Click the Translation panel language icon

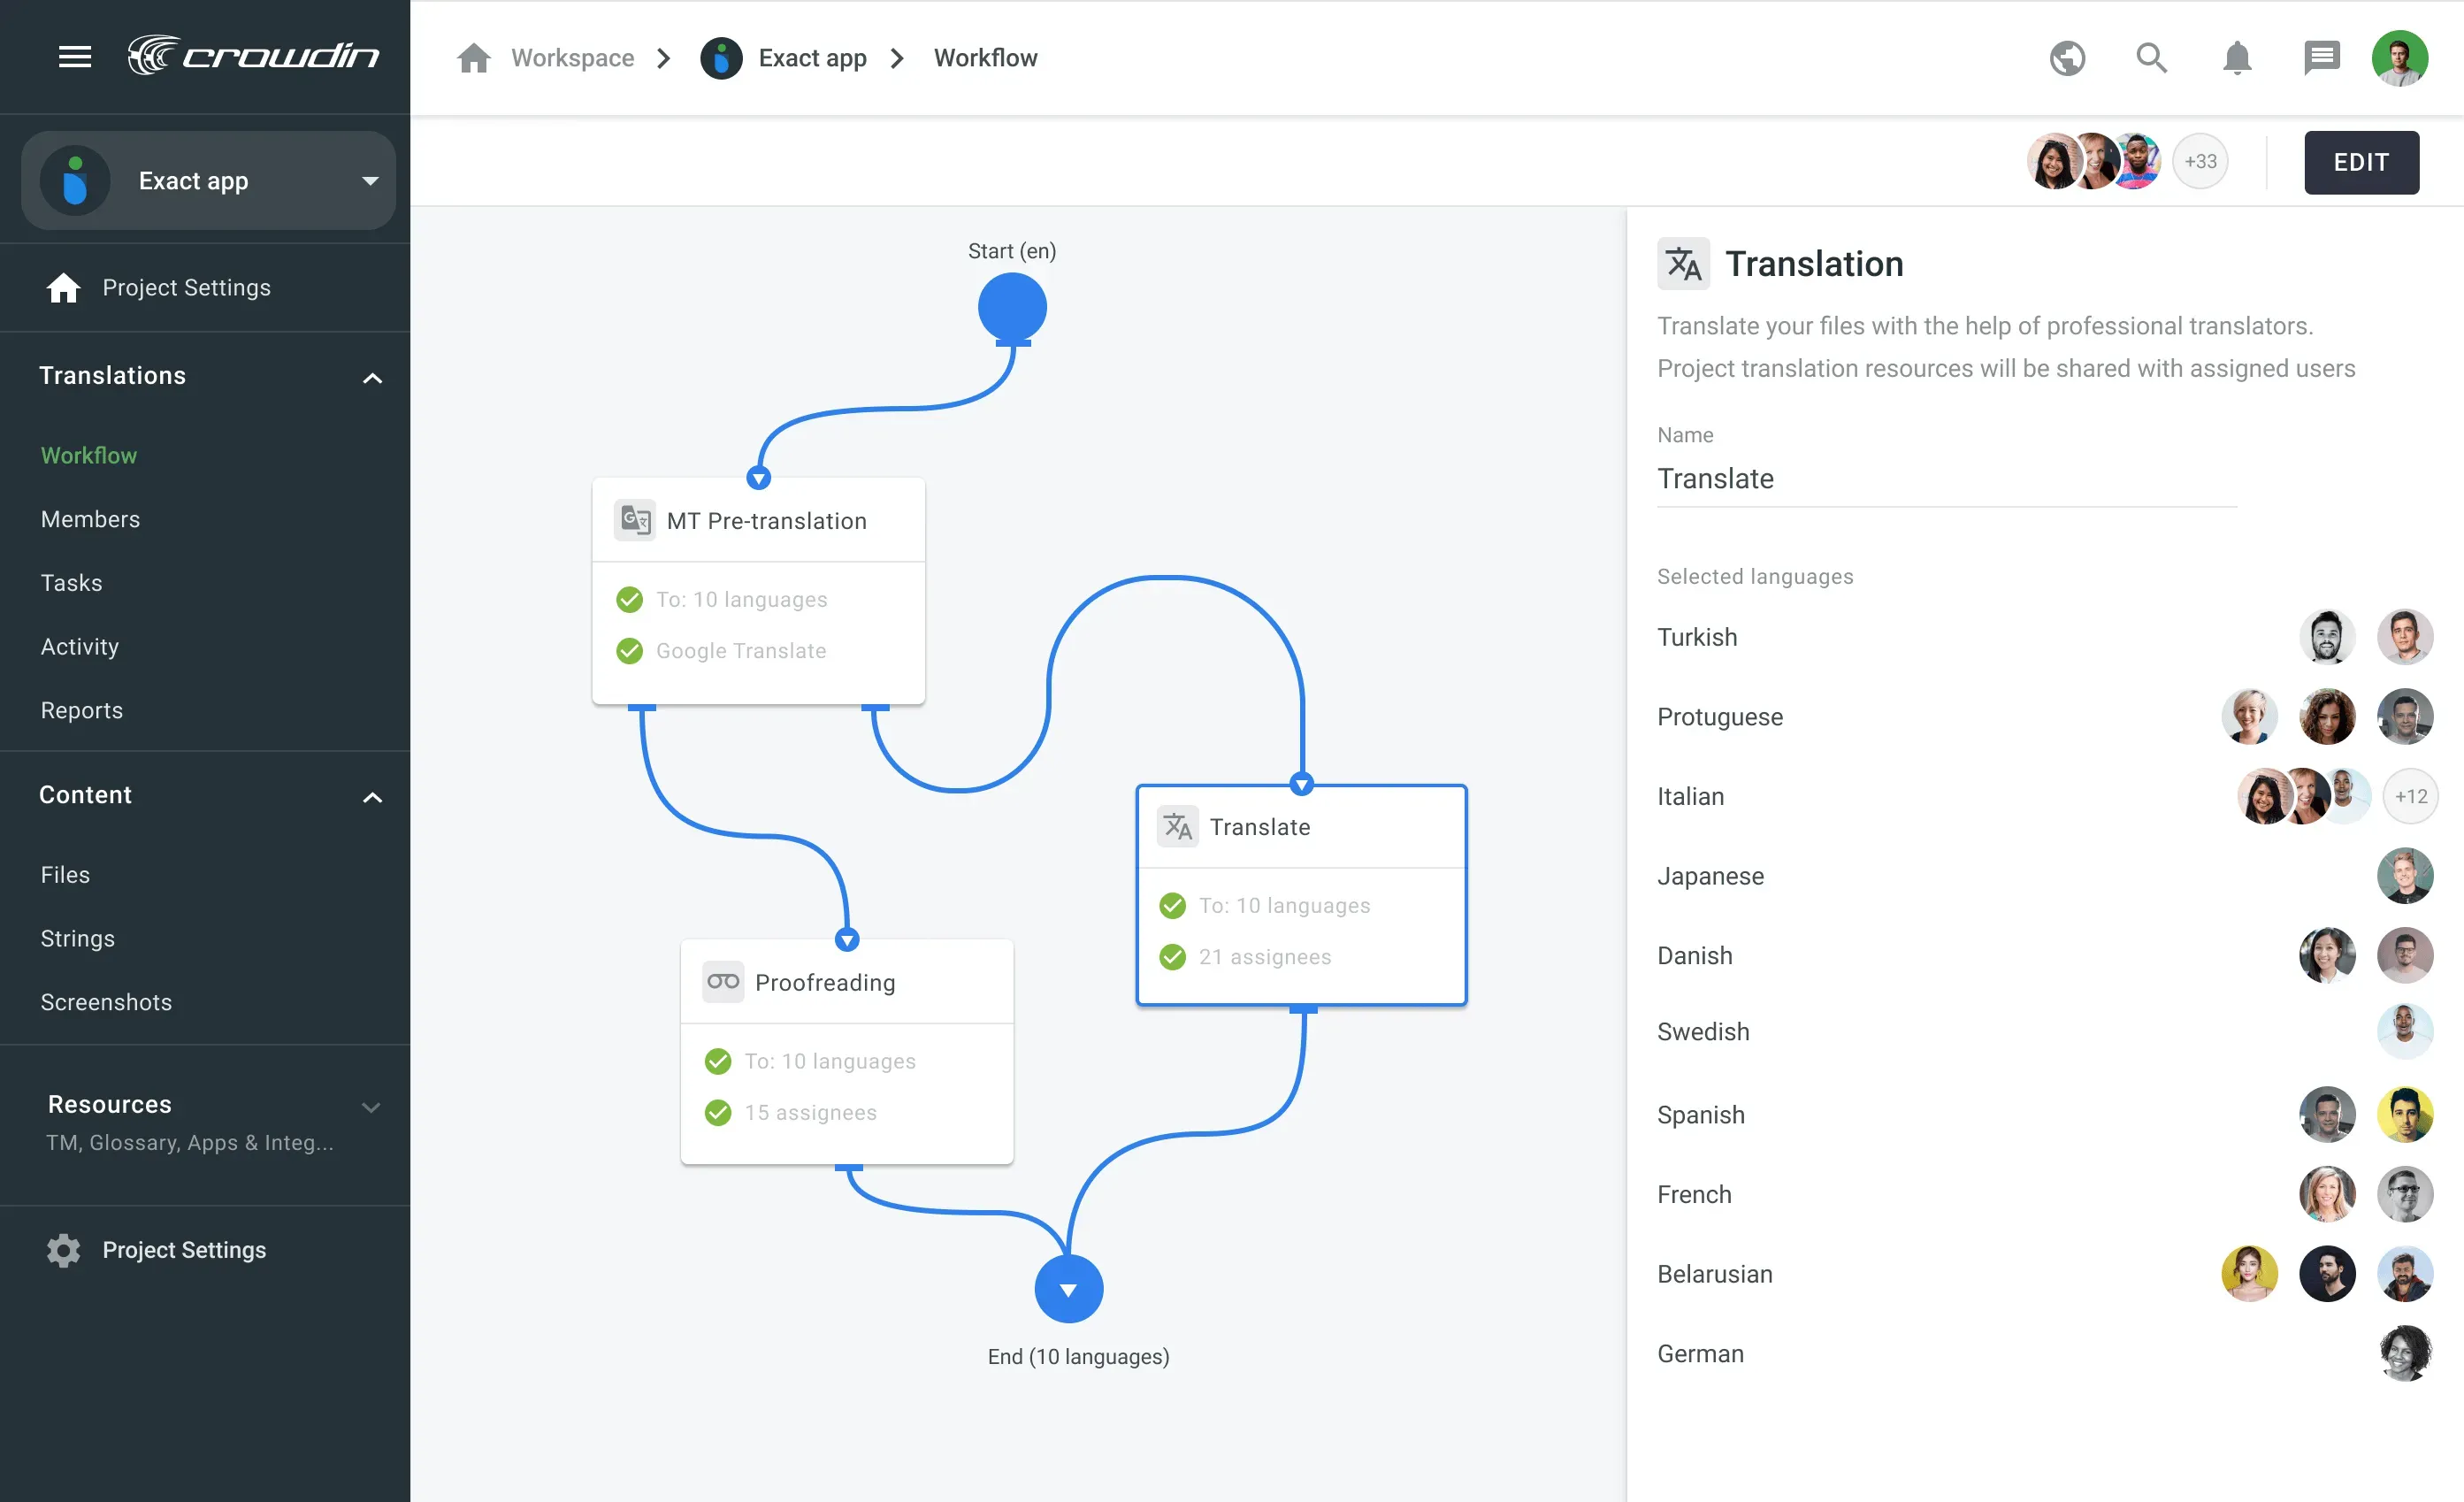pyautogui.click(x=1683, y=263)
